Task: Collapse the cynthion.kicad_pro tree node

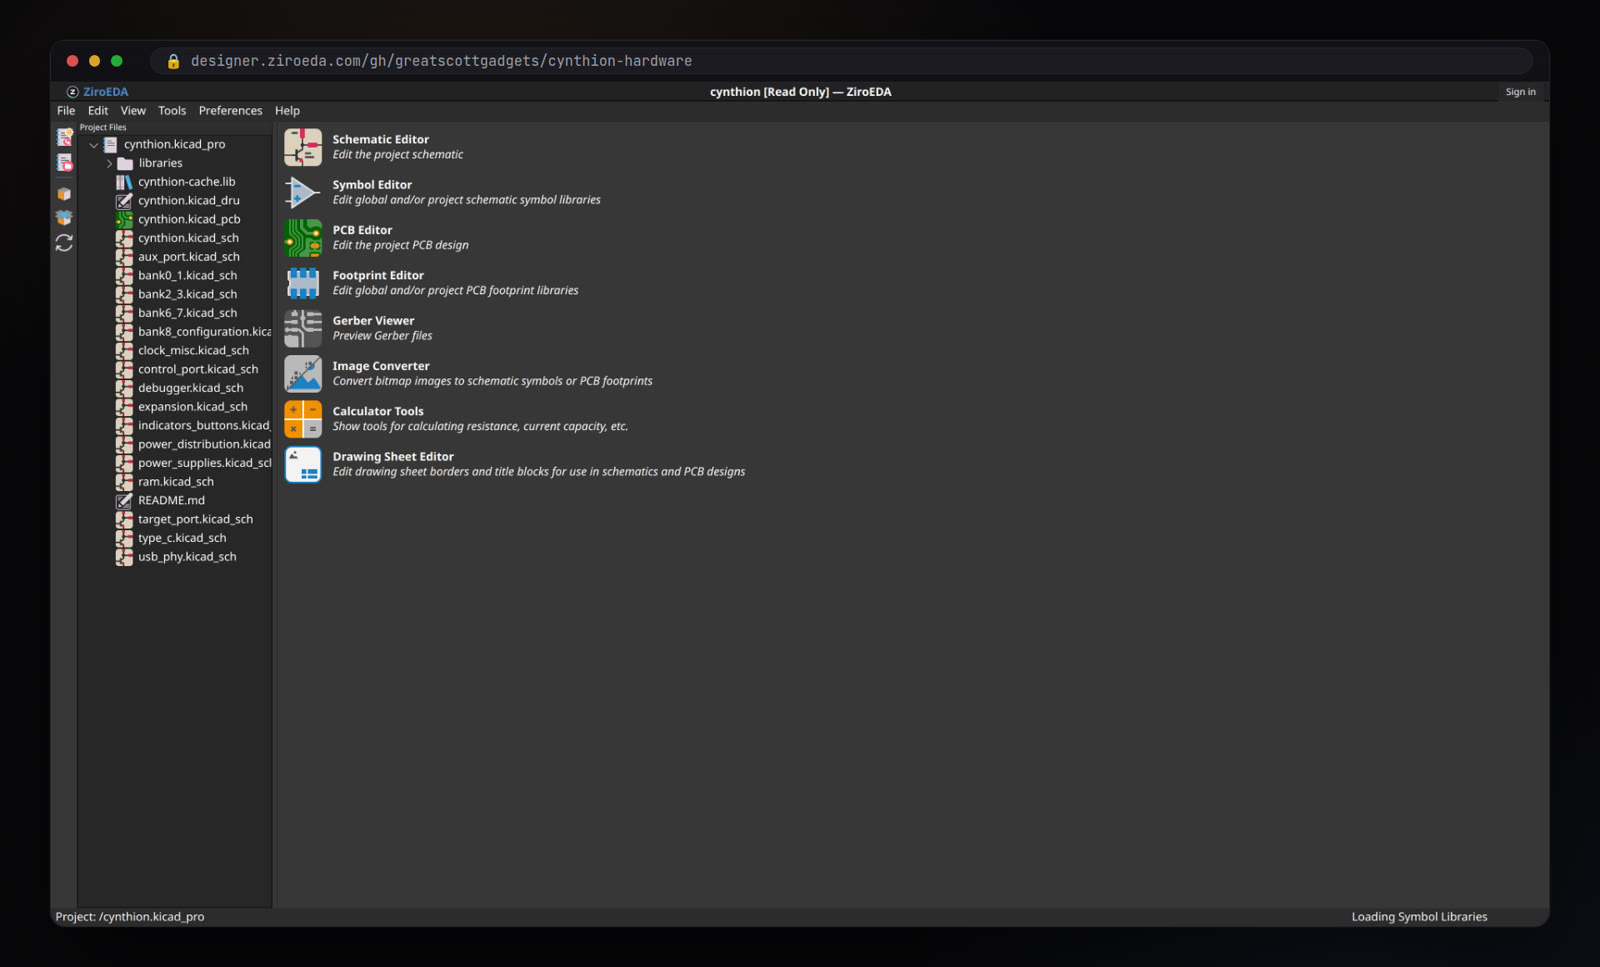Action: (94, 145)
